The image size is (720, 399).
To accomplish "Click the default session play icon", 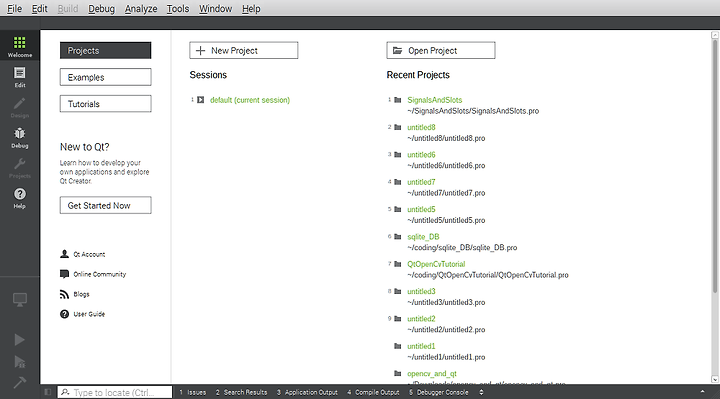I will pos(201,100).
